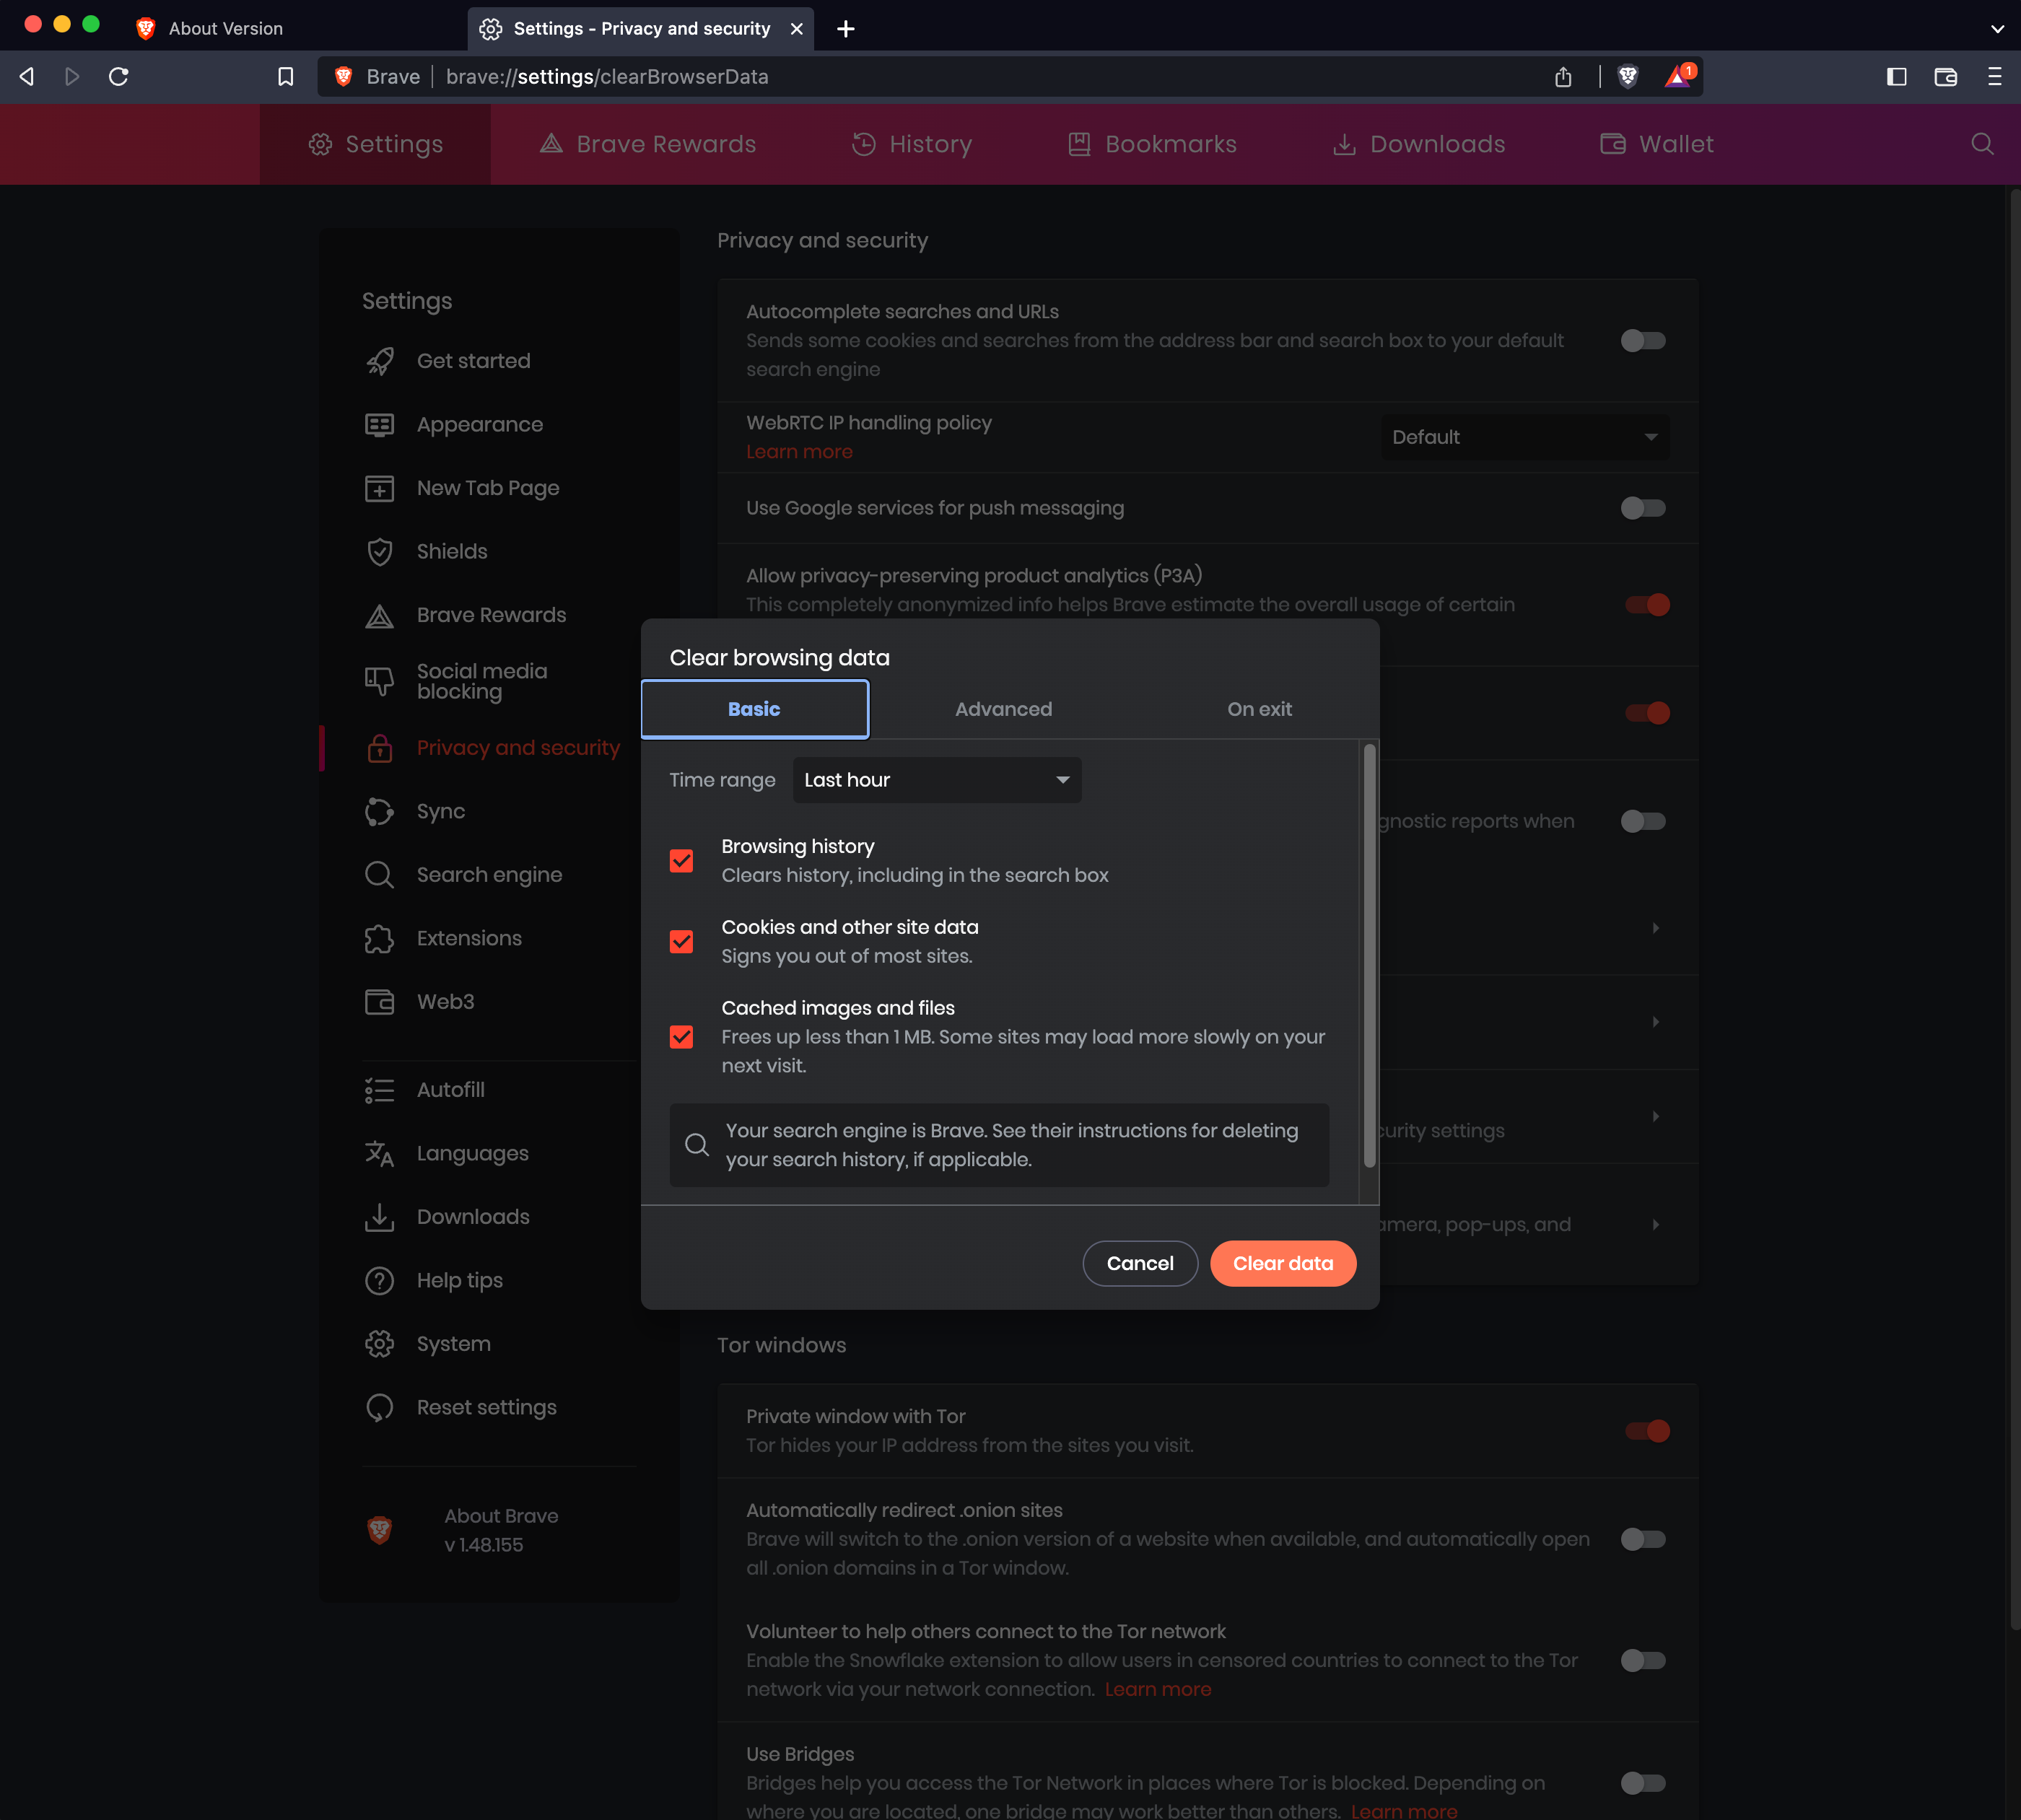Click the Clear data button
This screenshot has width=2021, height=1820.
(1283, 1263)
